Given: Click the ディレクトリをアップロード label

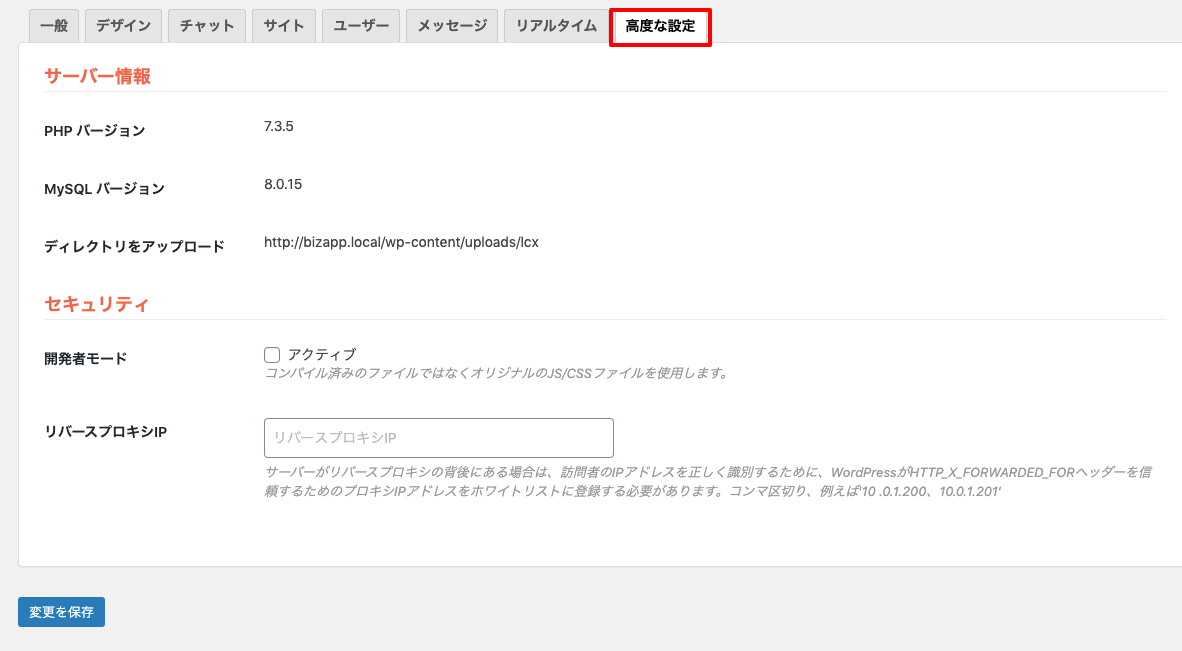Looking at the screenshot, I should tap(134, 246).
